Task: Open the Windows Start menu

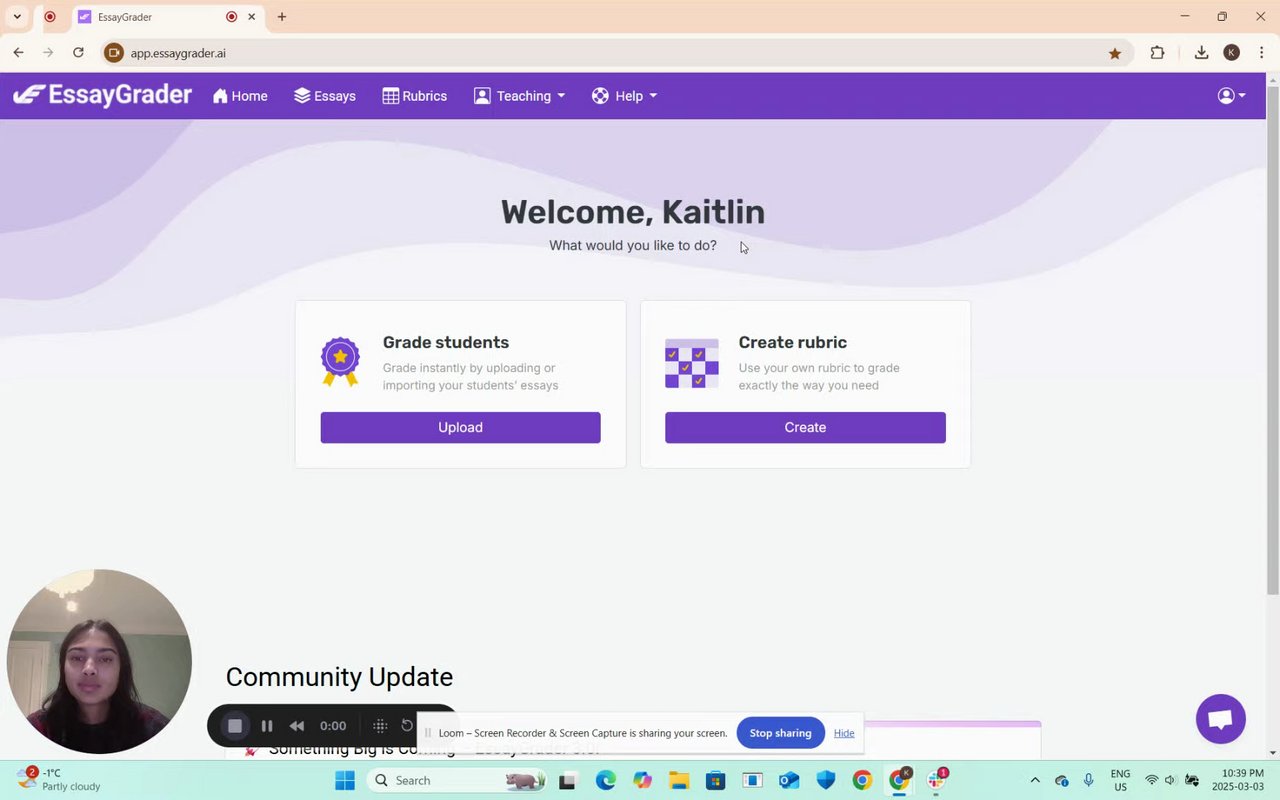Action: click(x=345, y=780)
